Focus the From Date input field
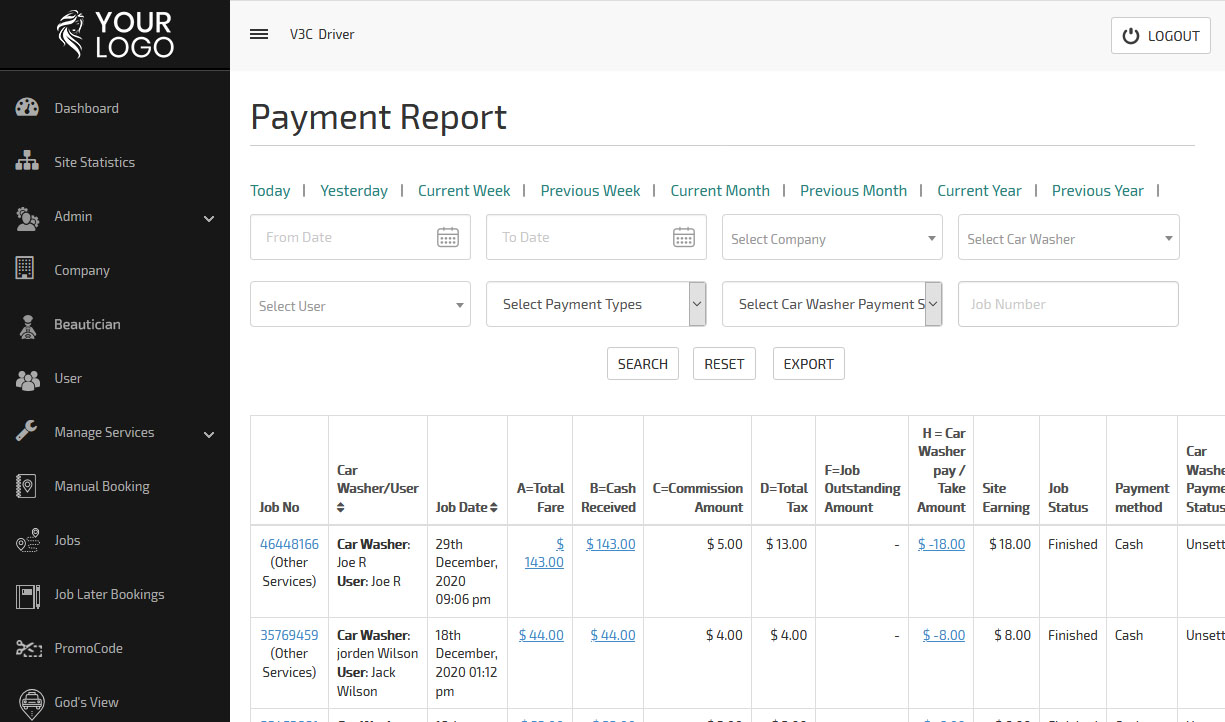 [360, 237]
